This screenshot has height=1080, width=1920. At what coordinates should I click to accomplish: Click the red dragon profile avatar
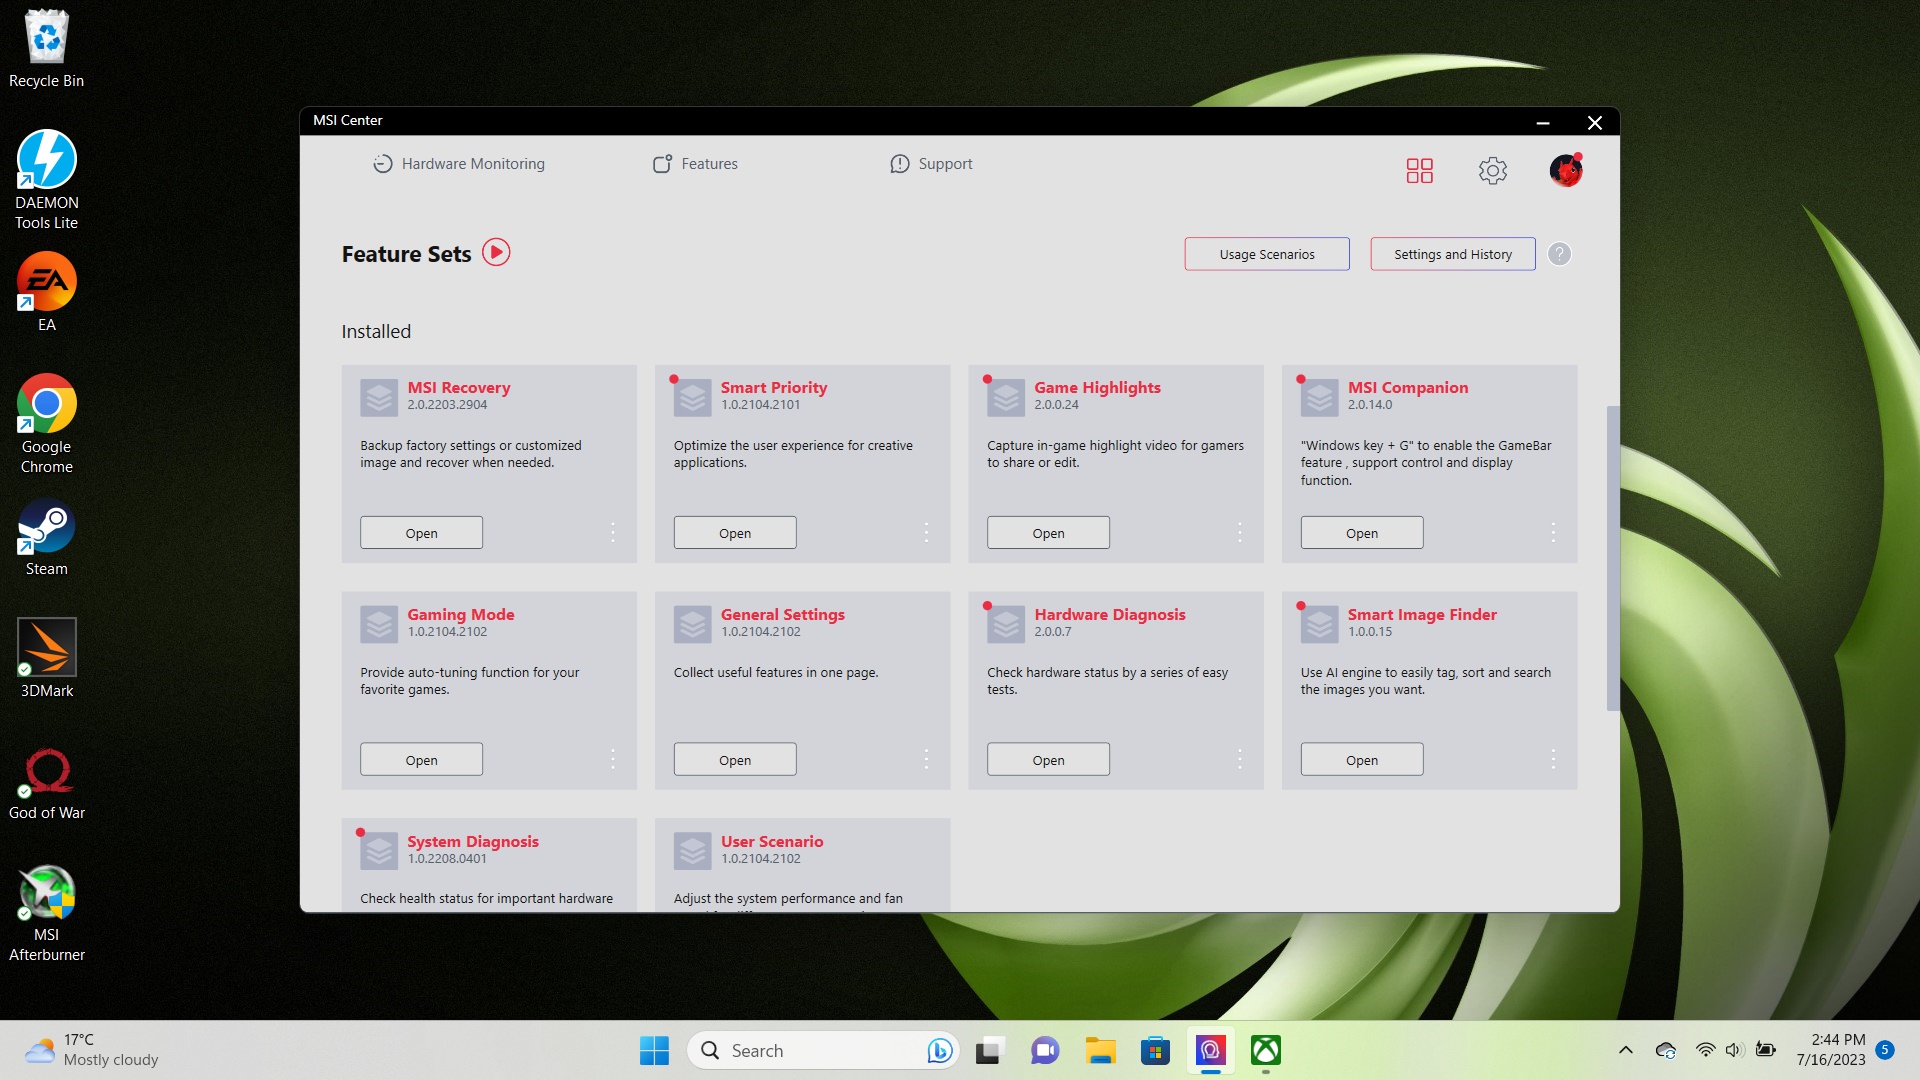click(1565, 170)
